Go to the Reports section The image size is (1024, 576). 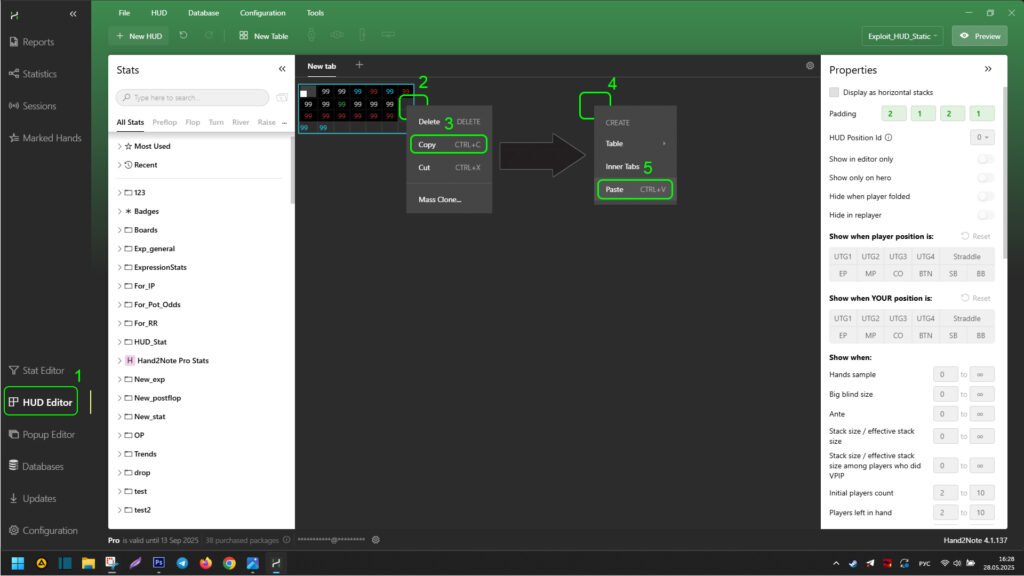(x=38, y=42)
